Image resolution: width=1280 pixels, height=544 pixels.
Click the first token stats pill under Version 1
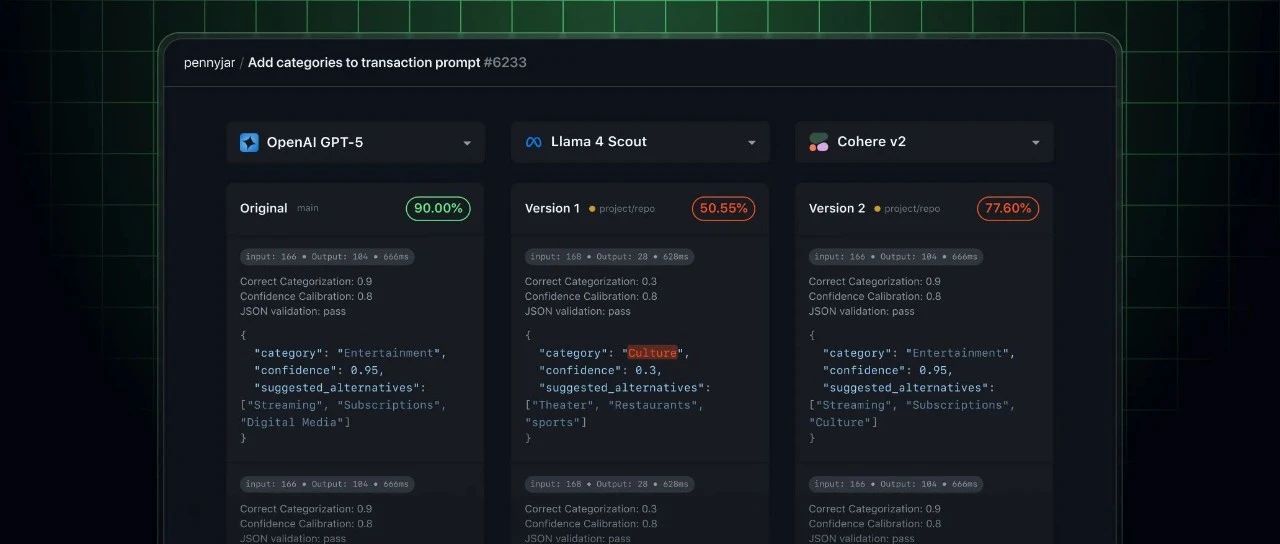(x=610, y=257)
